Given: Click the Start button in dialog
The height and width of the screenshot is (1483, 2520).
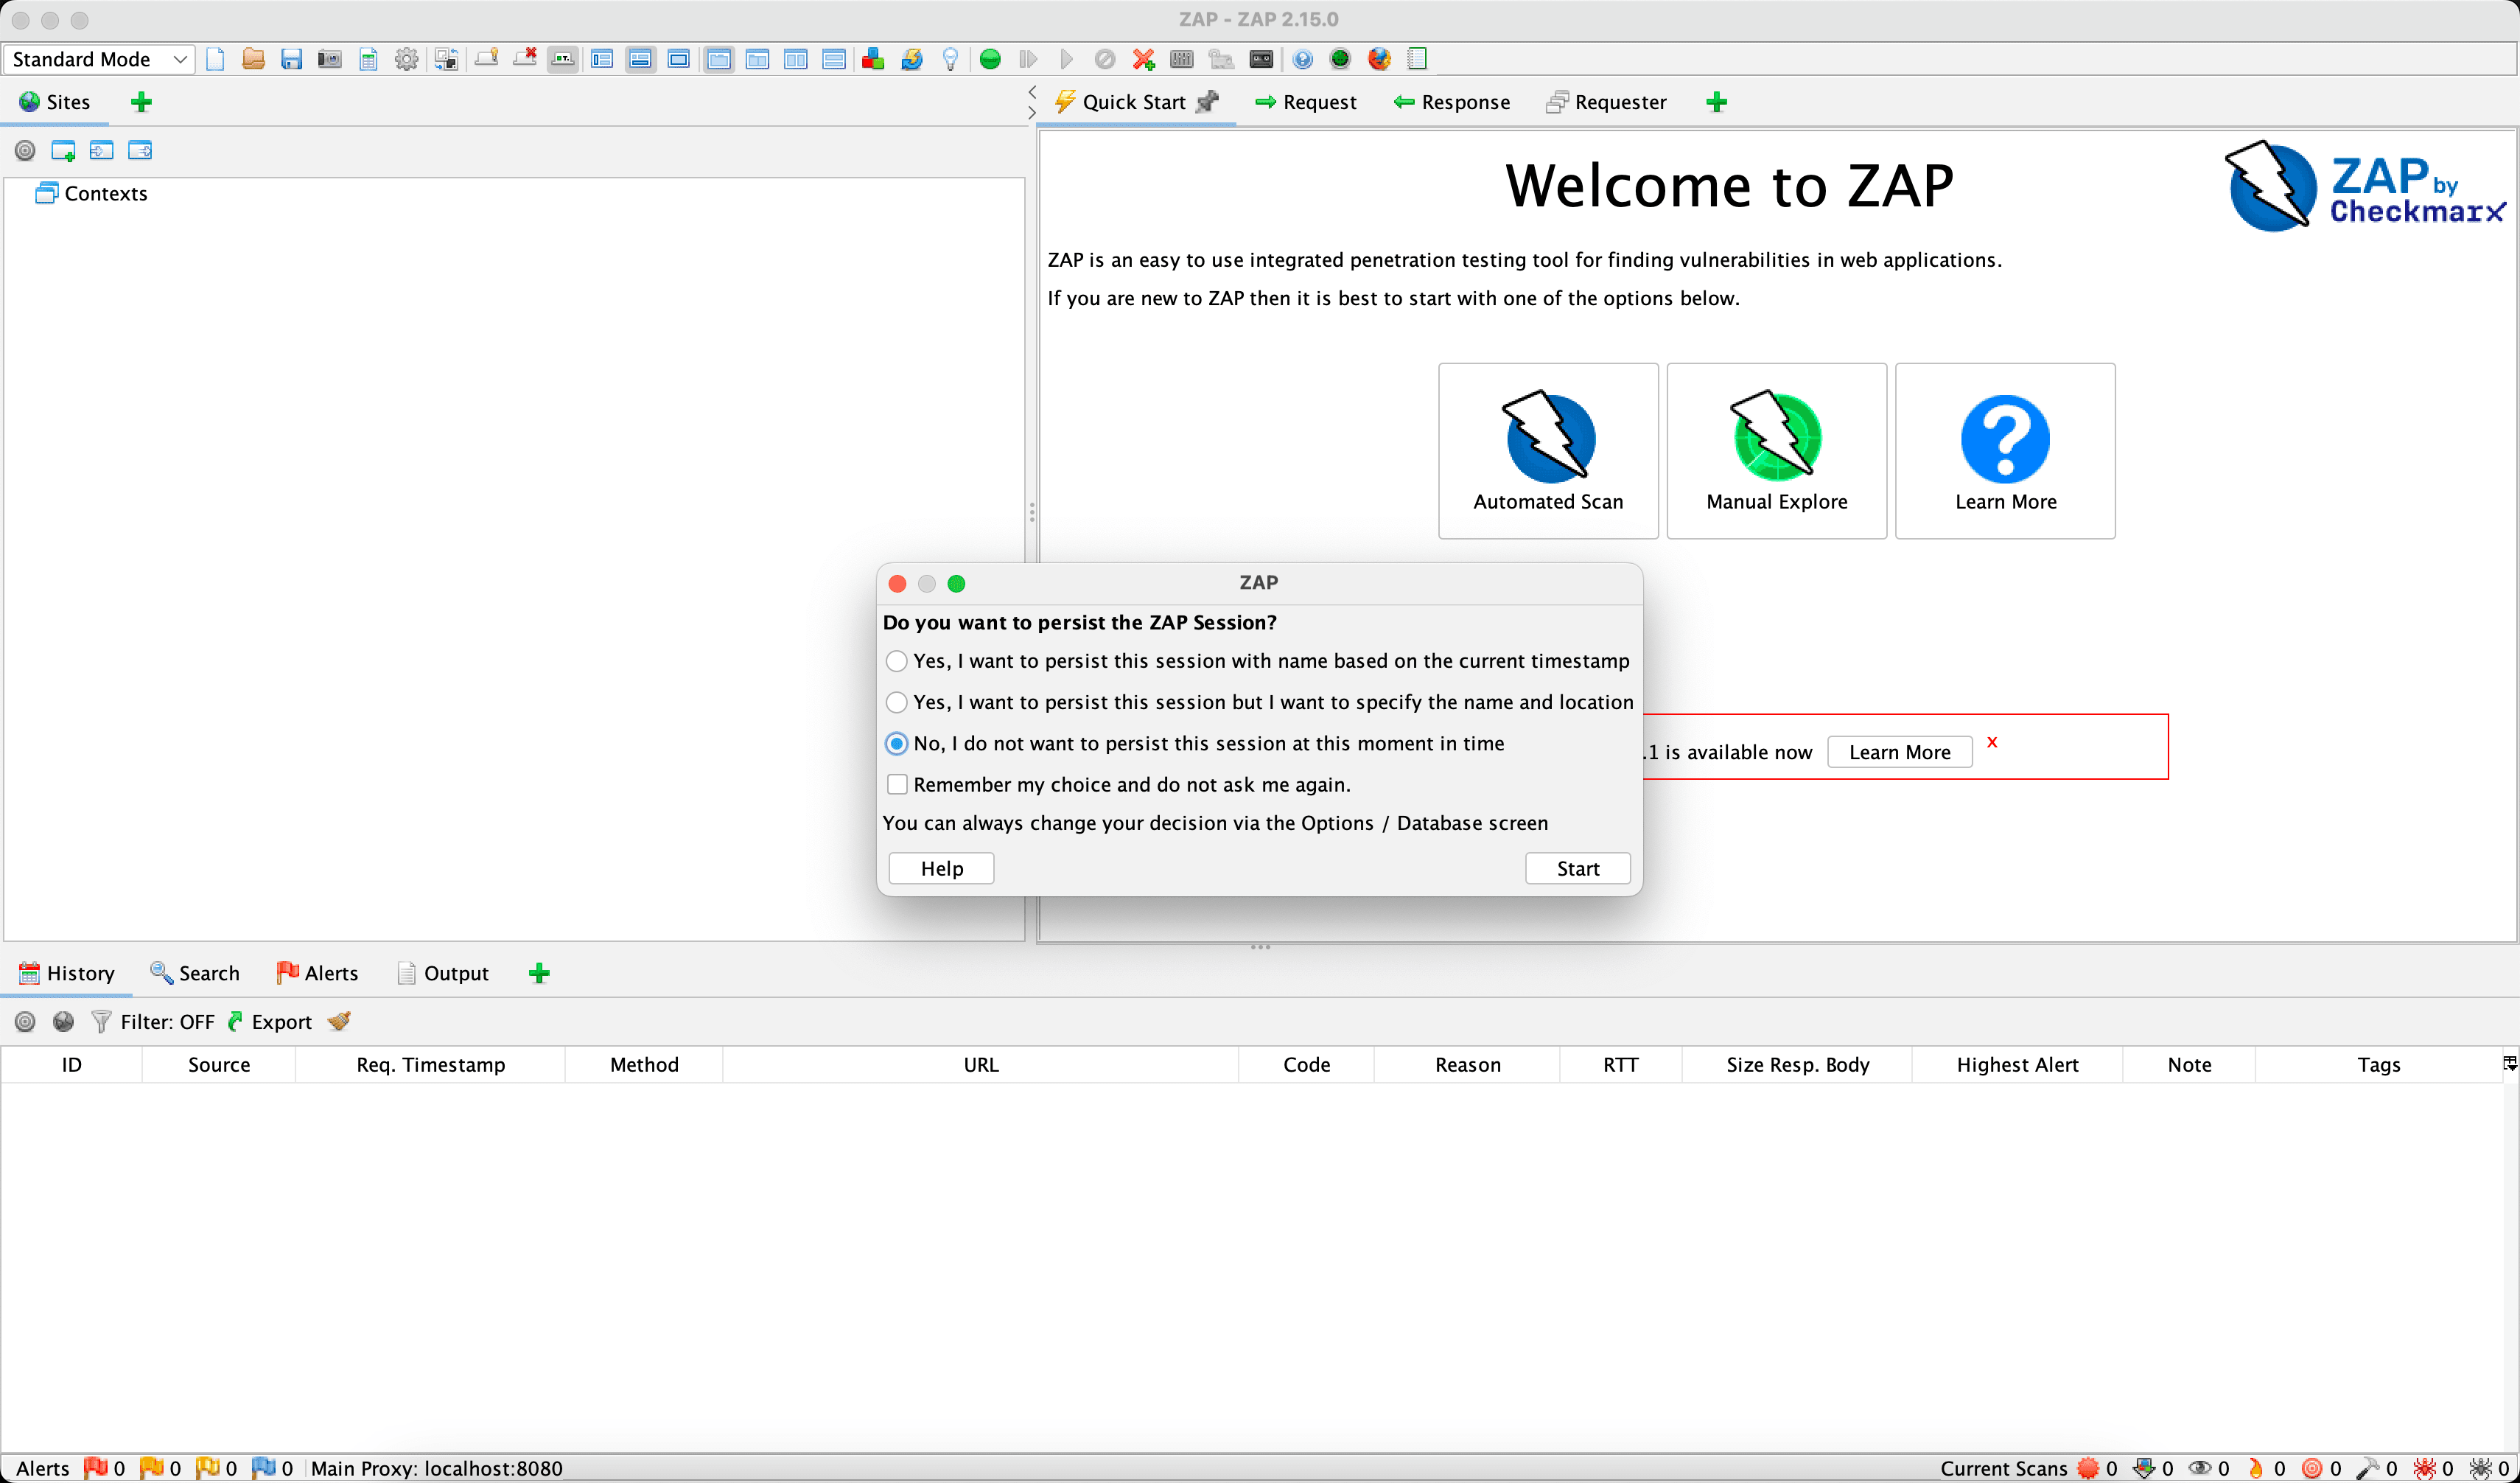Looking at the screenshot, I should click(1577, 868).
